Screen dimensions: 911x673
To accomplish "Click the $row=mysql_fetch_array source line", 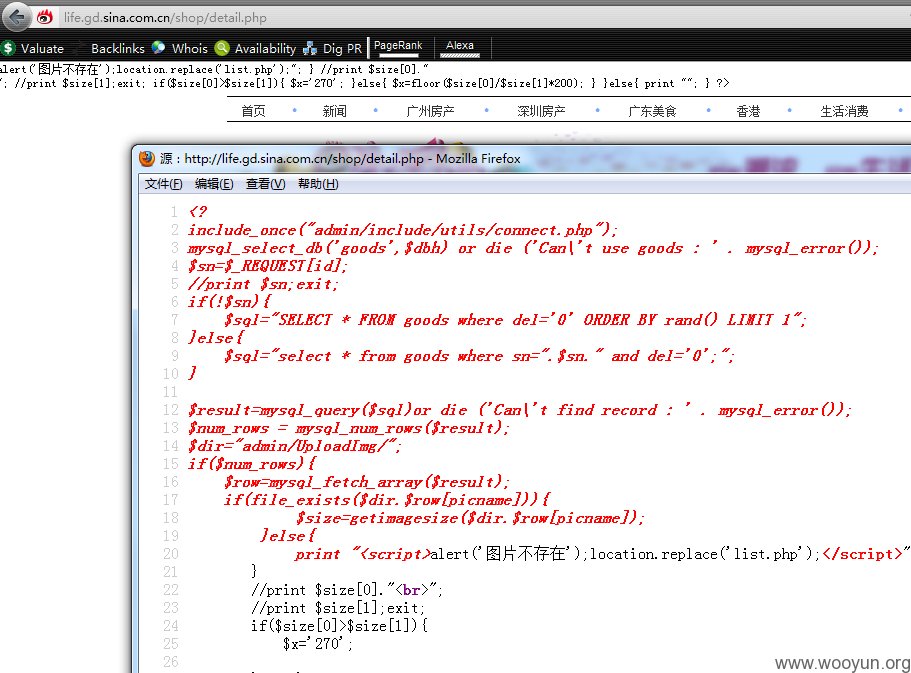I will click(367, 482).
